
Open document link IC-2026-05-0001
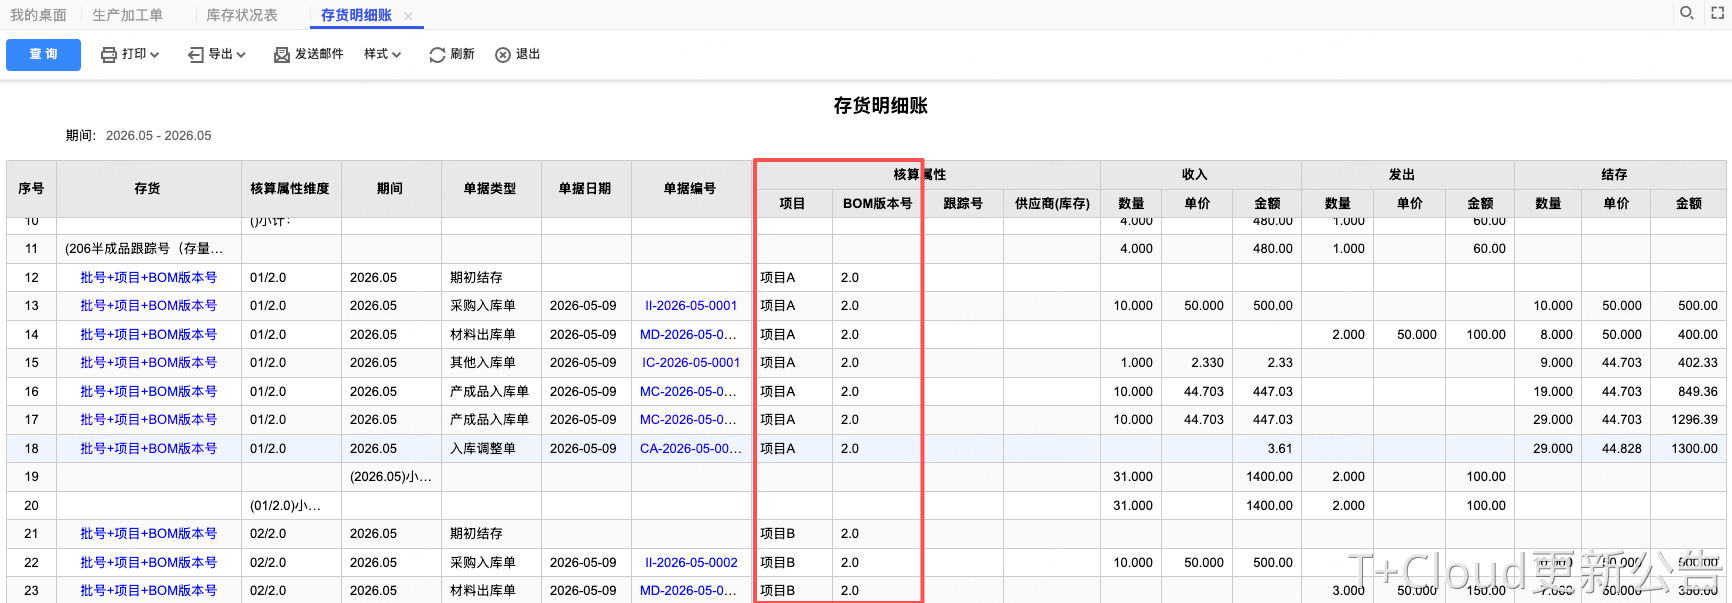pos(691,363)
